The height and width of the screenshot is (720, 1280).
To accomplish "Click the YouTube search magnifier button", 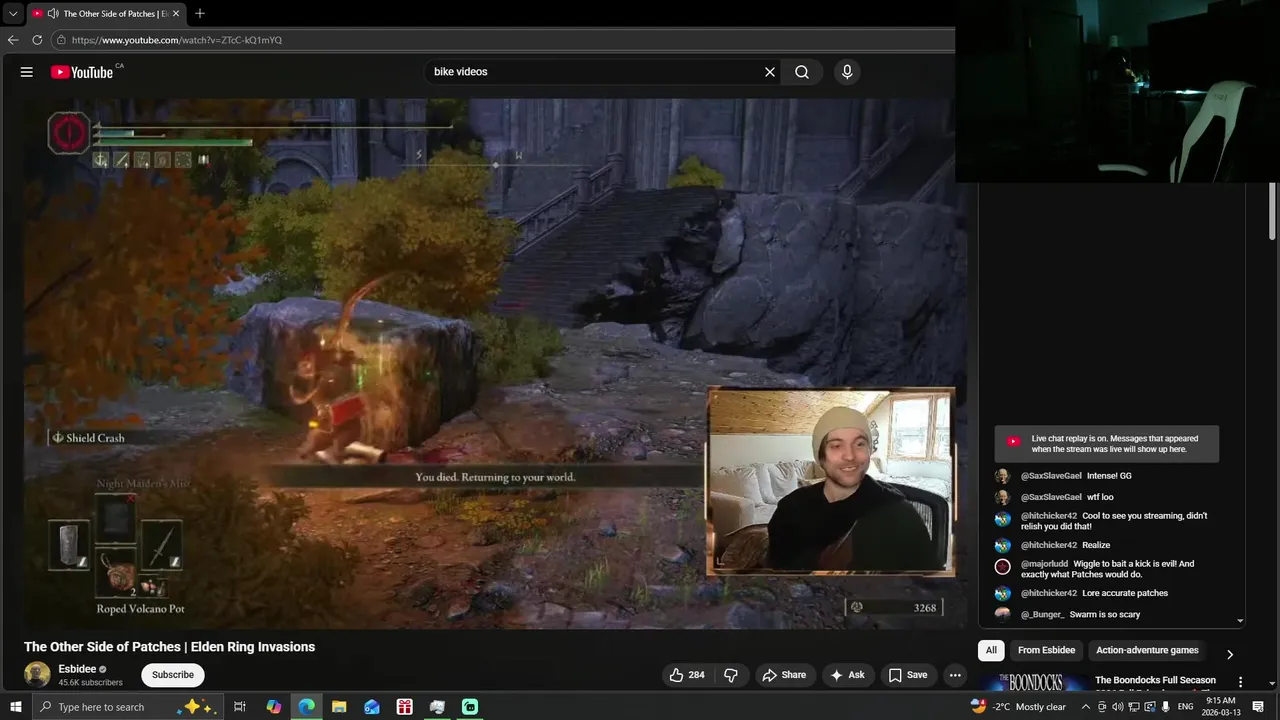I will point(802,72).
